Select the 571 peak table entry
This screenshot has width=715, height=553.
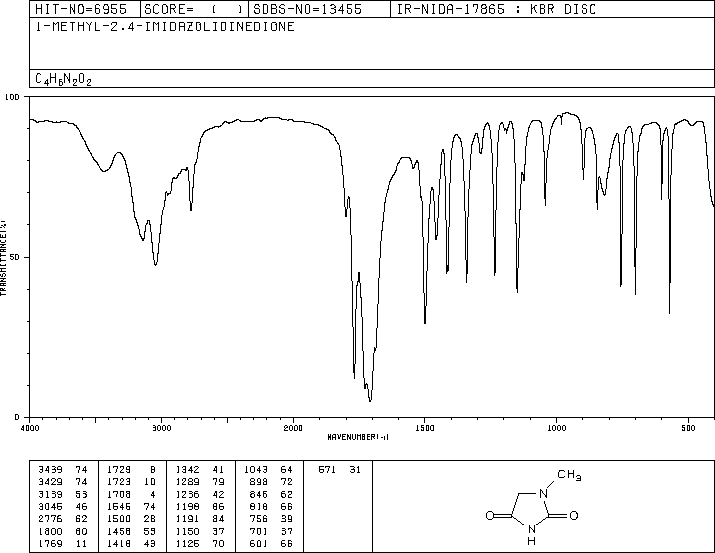(339, 469)
